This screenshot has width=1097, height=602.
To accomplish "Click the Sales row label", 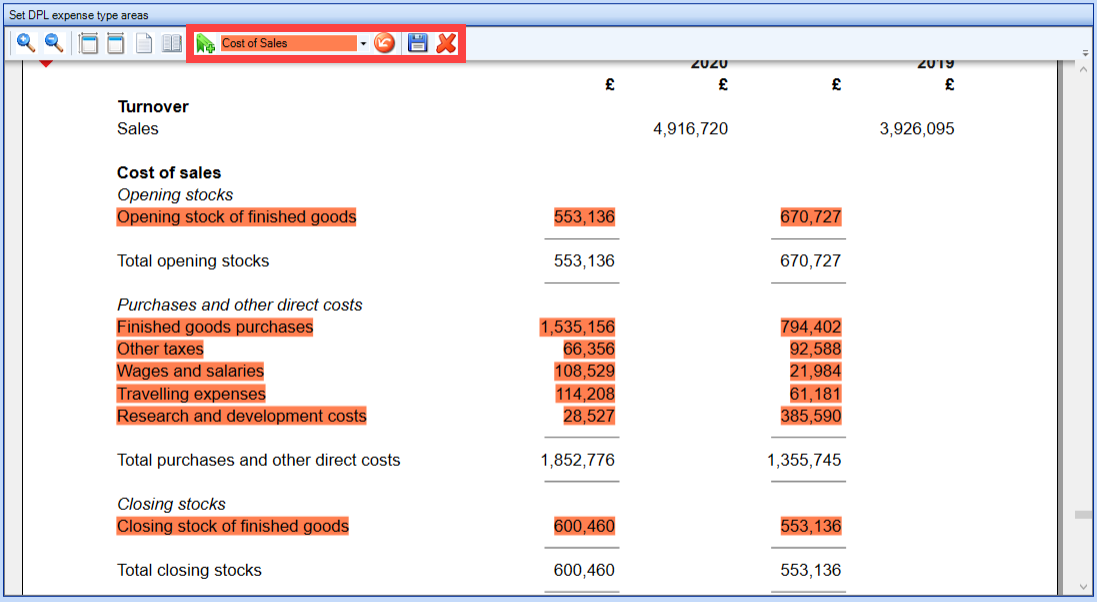I will click(x=138, y=129).
